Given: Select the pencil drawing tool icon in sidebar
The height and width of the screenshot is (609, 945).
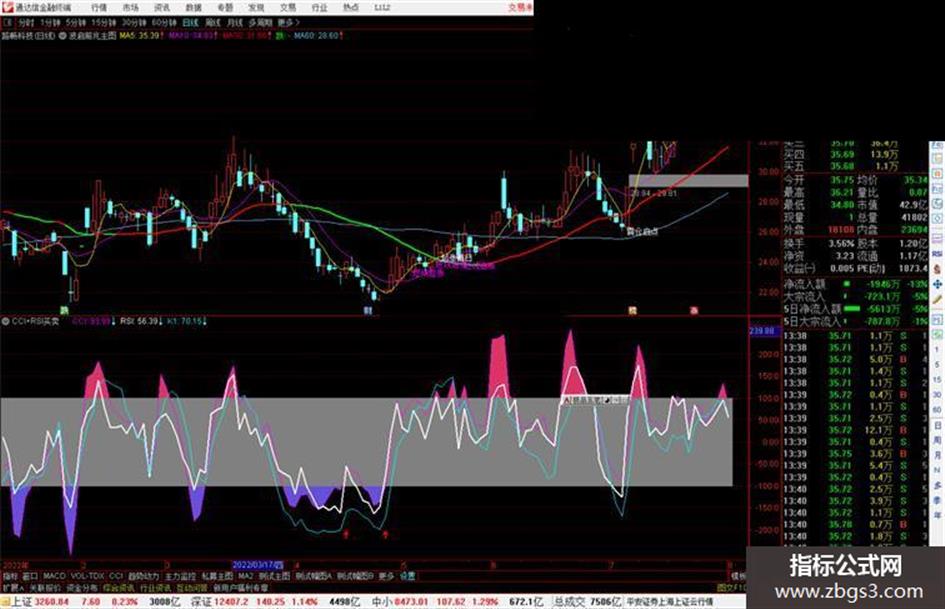Looking at the screenshot, I should [937, 299].
